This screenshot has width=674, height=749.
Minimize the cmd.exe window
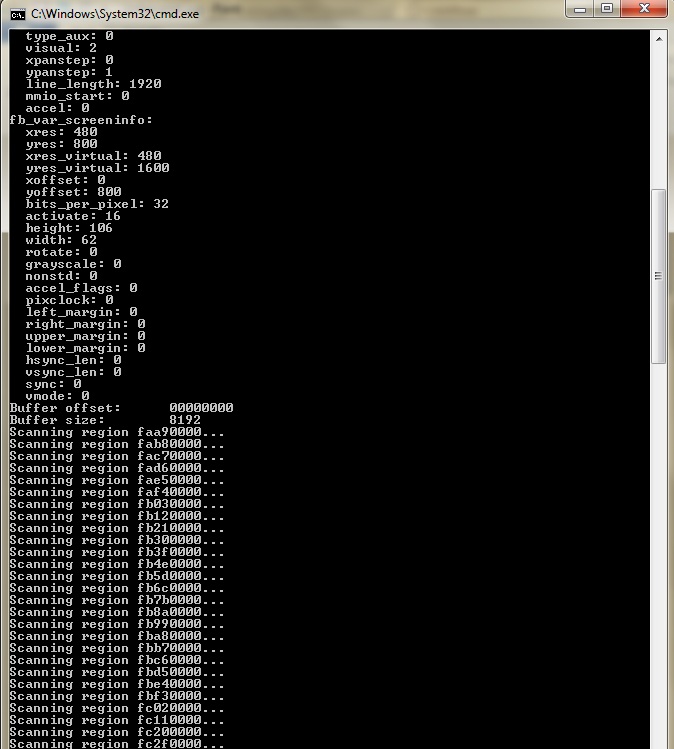(x=579, y=9)
